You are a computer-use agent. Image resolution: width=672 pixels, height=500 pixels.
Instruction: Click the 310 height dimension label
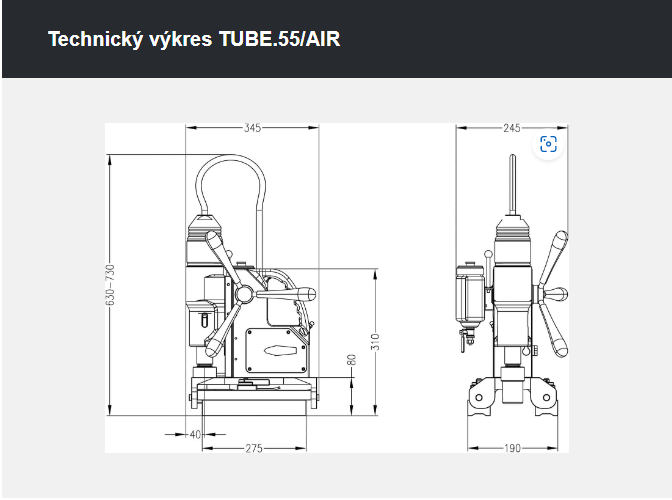(x=375, y=342)
